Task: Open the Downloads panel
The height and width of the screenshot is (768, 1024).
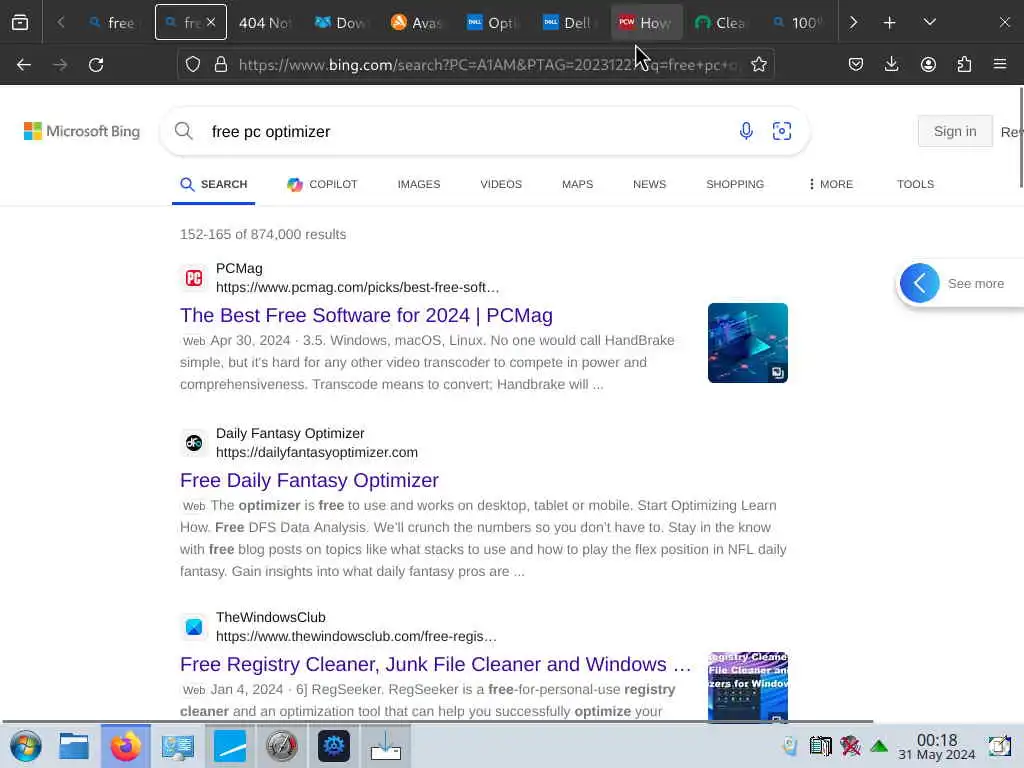Action: (891, 65)
